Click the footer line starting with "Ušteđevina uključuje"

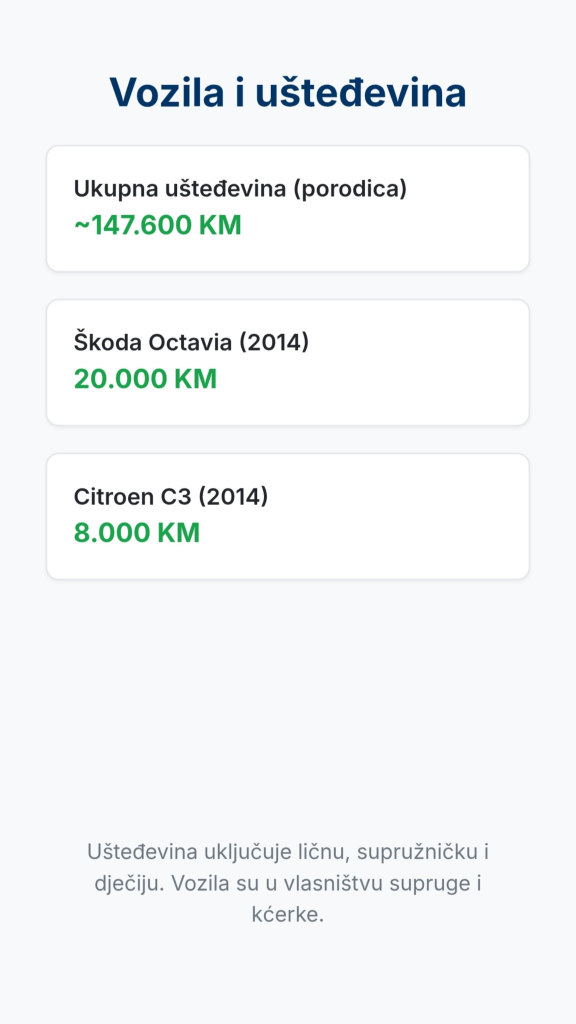(x=287, y=852)
